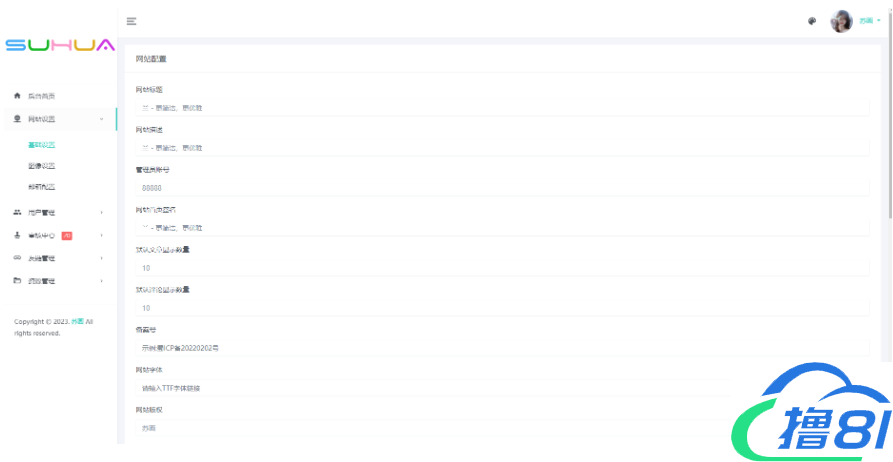Click the home icon in sidebar

point(17,96)
